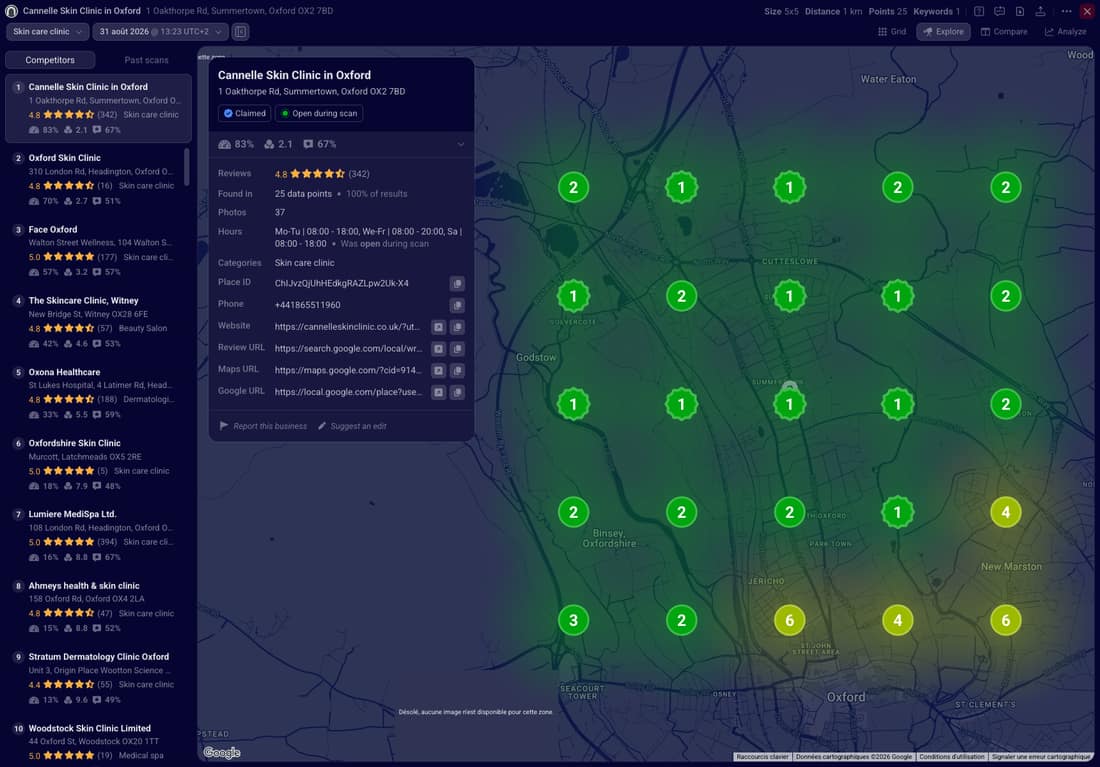
Task: Copy the Maps URL link
Action: click(x=457, y=371)
